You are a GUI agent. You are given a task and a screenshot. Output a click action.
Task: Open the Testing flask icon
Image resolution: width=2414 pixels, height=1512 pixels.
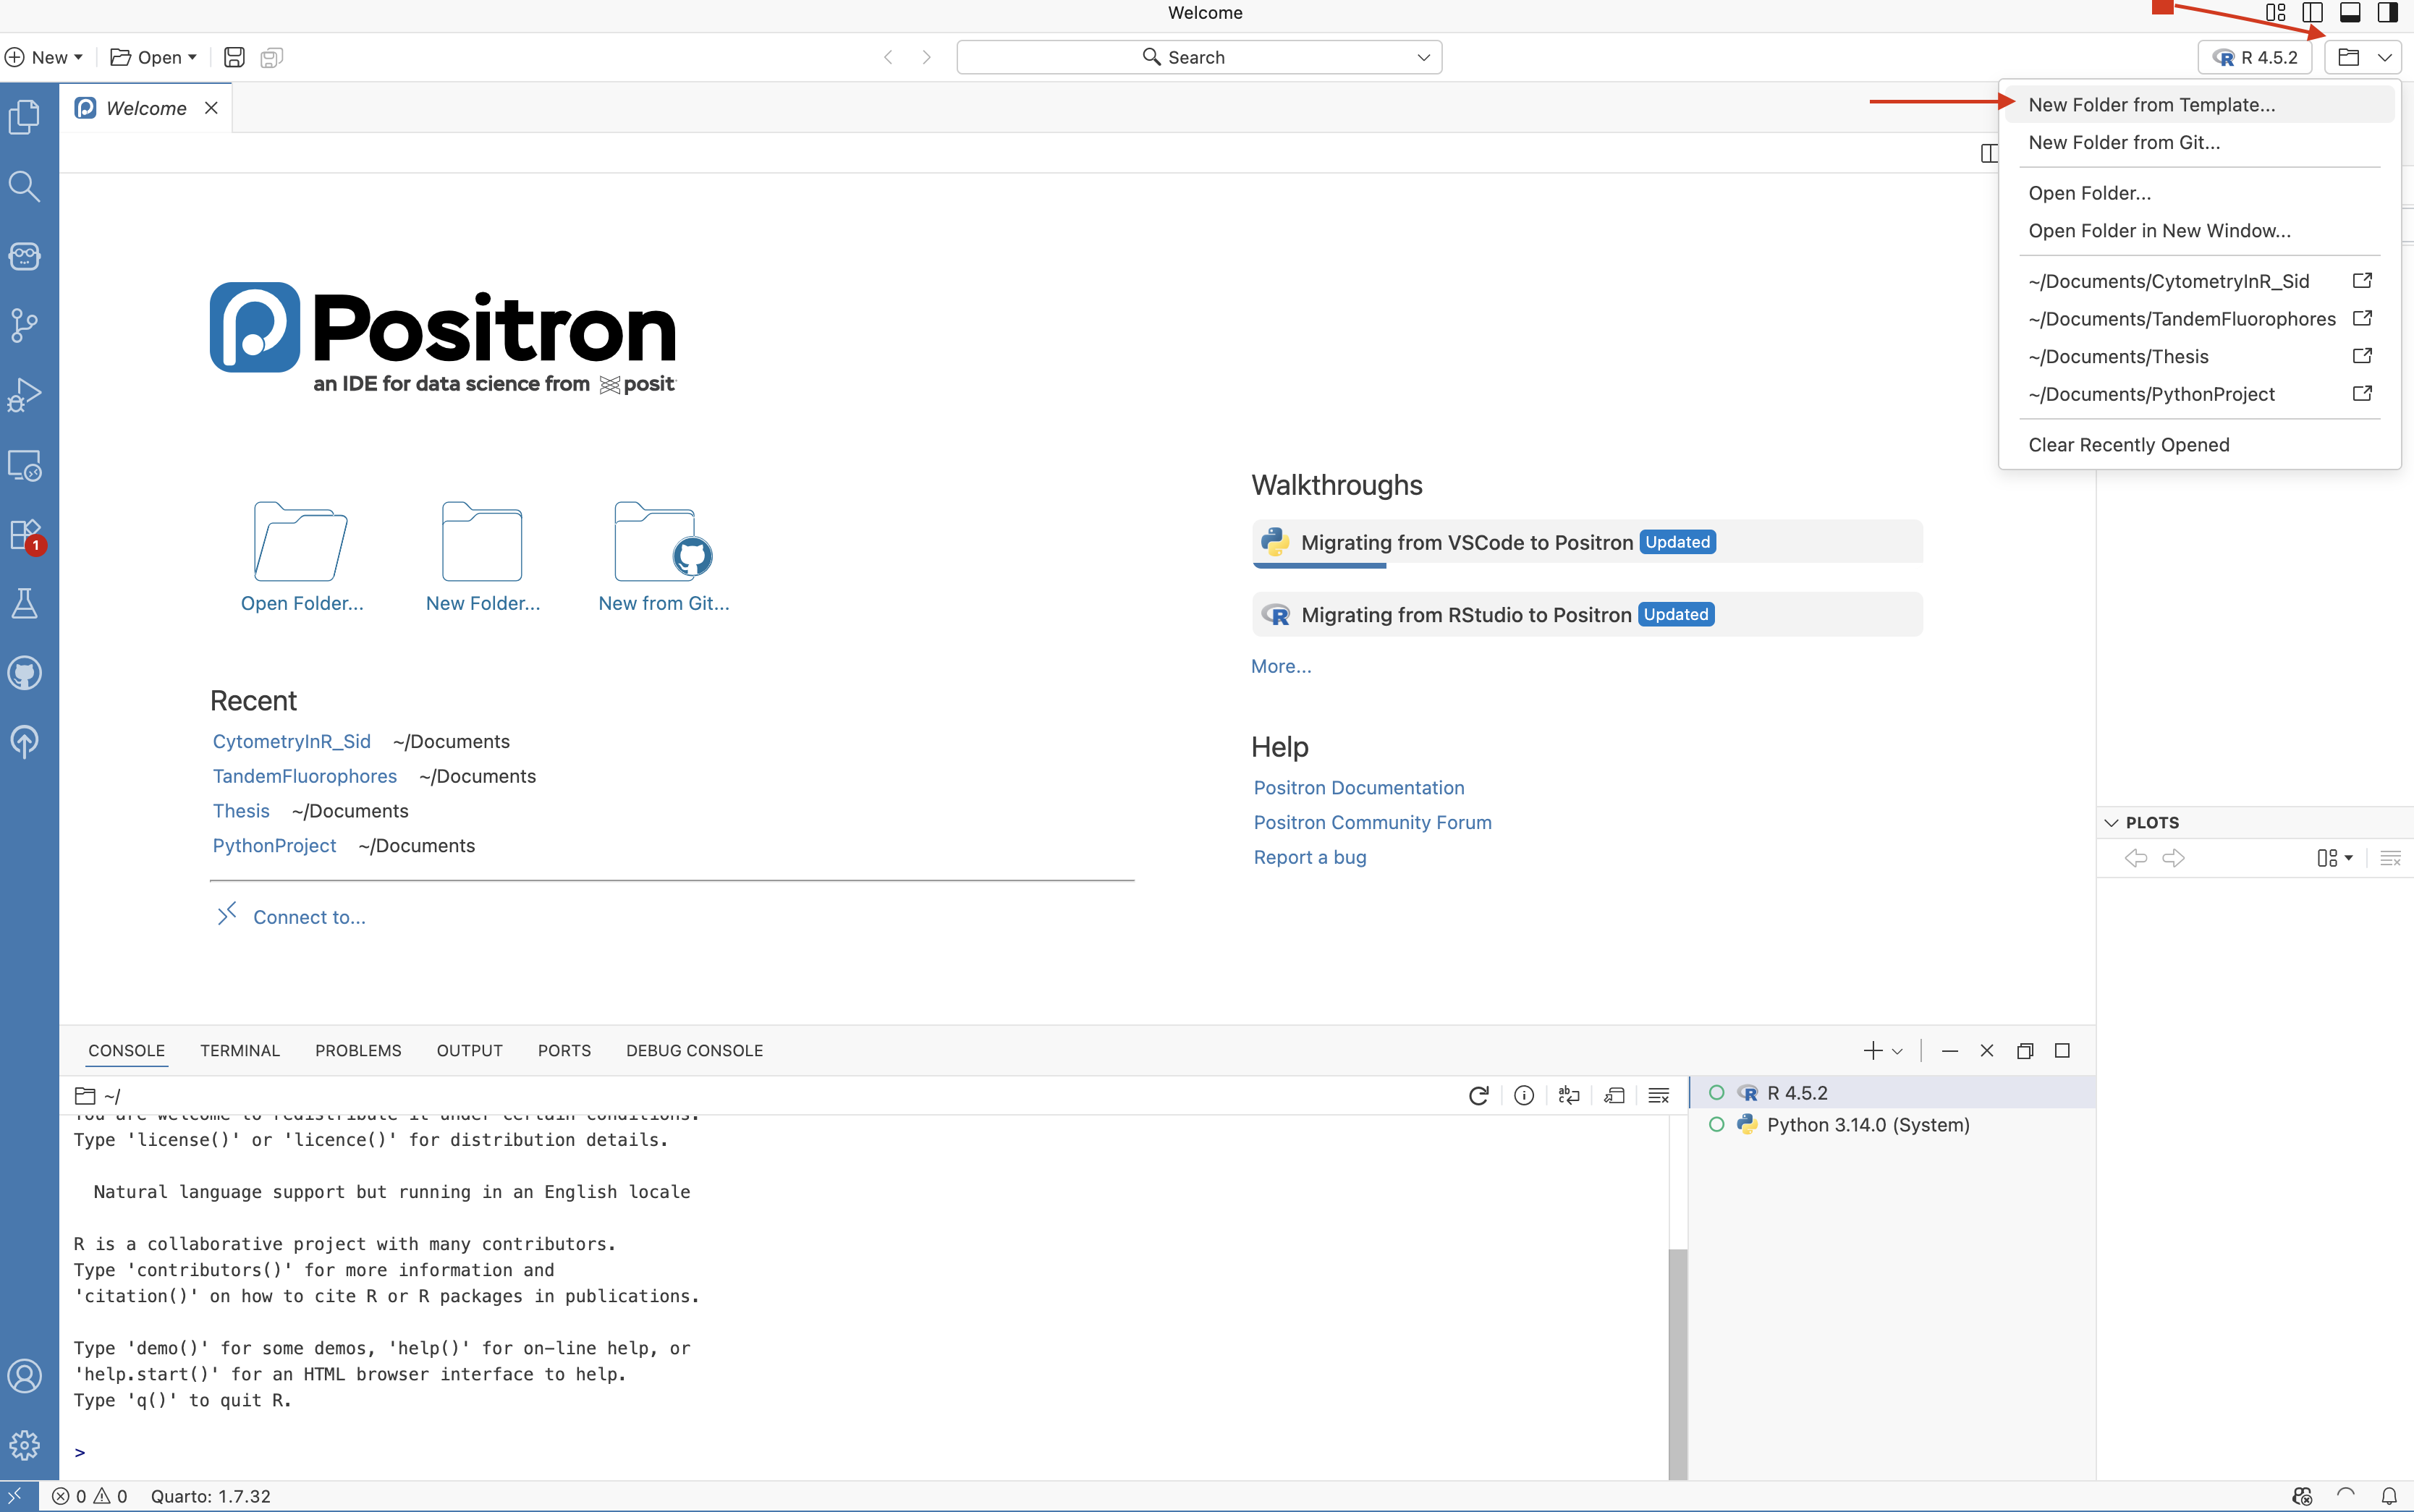24,603
